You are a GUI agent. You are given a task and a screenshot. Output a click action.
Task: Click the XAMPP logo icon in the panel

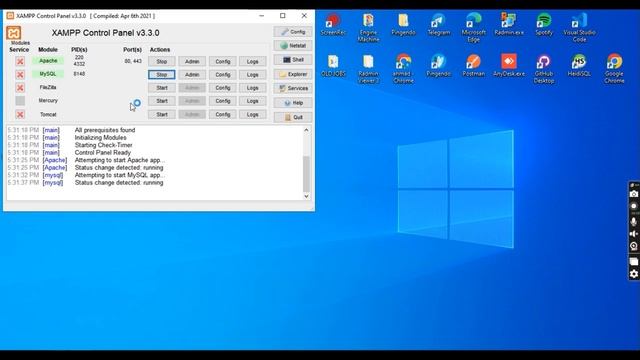pos(13,33)
